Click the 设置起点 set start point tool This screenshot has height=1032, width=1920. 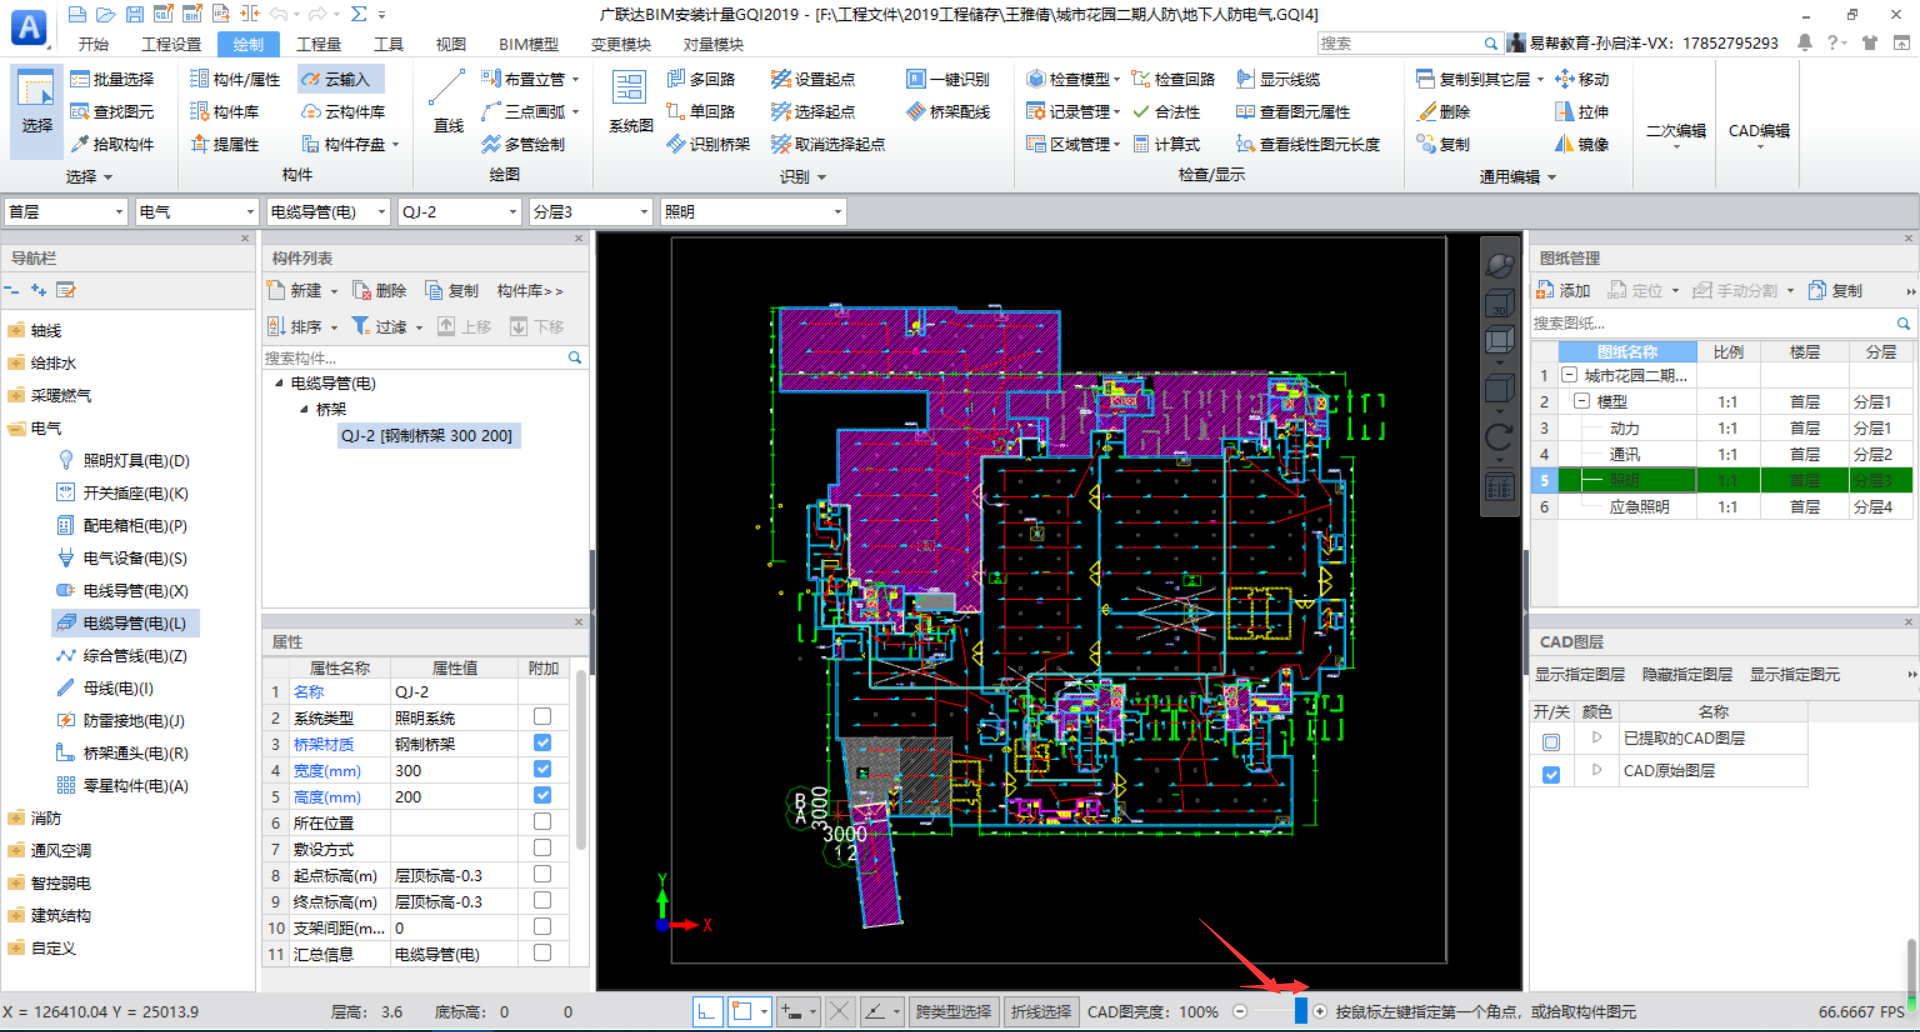click(x=813, y=79)
